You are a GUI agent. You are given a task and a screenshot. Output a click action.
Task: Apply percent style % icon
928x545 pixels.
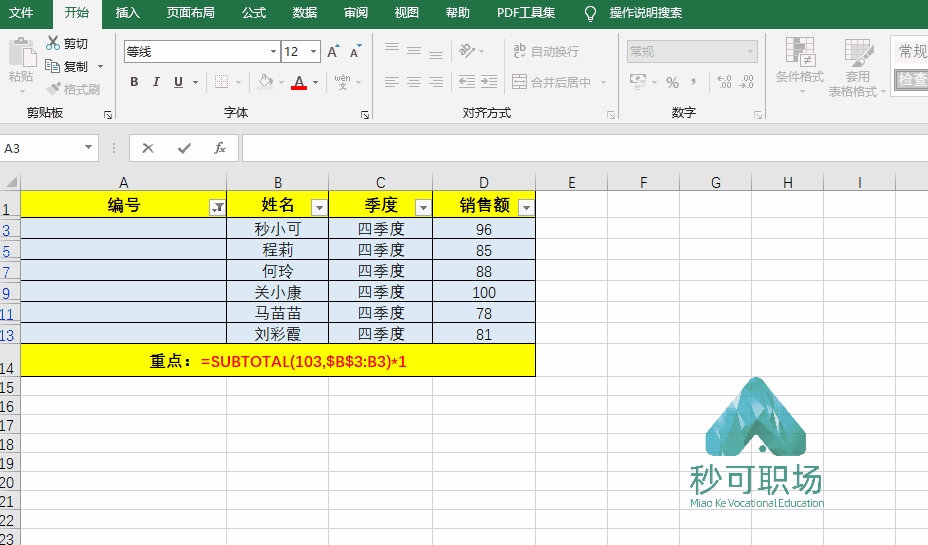pos(672,82)
